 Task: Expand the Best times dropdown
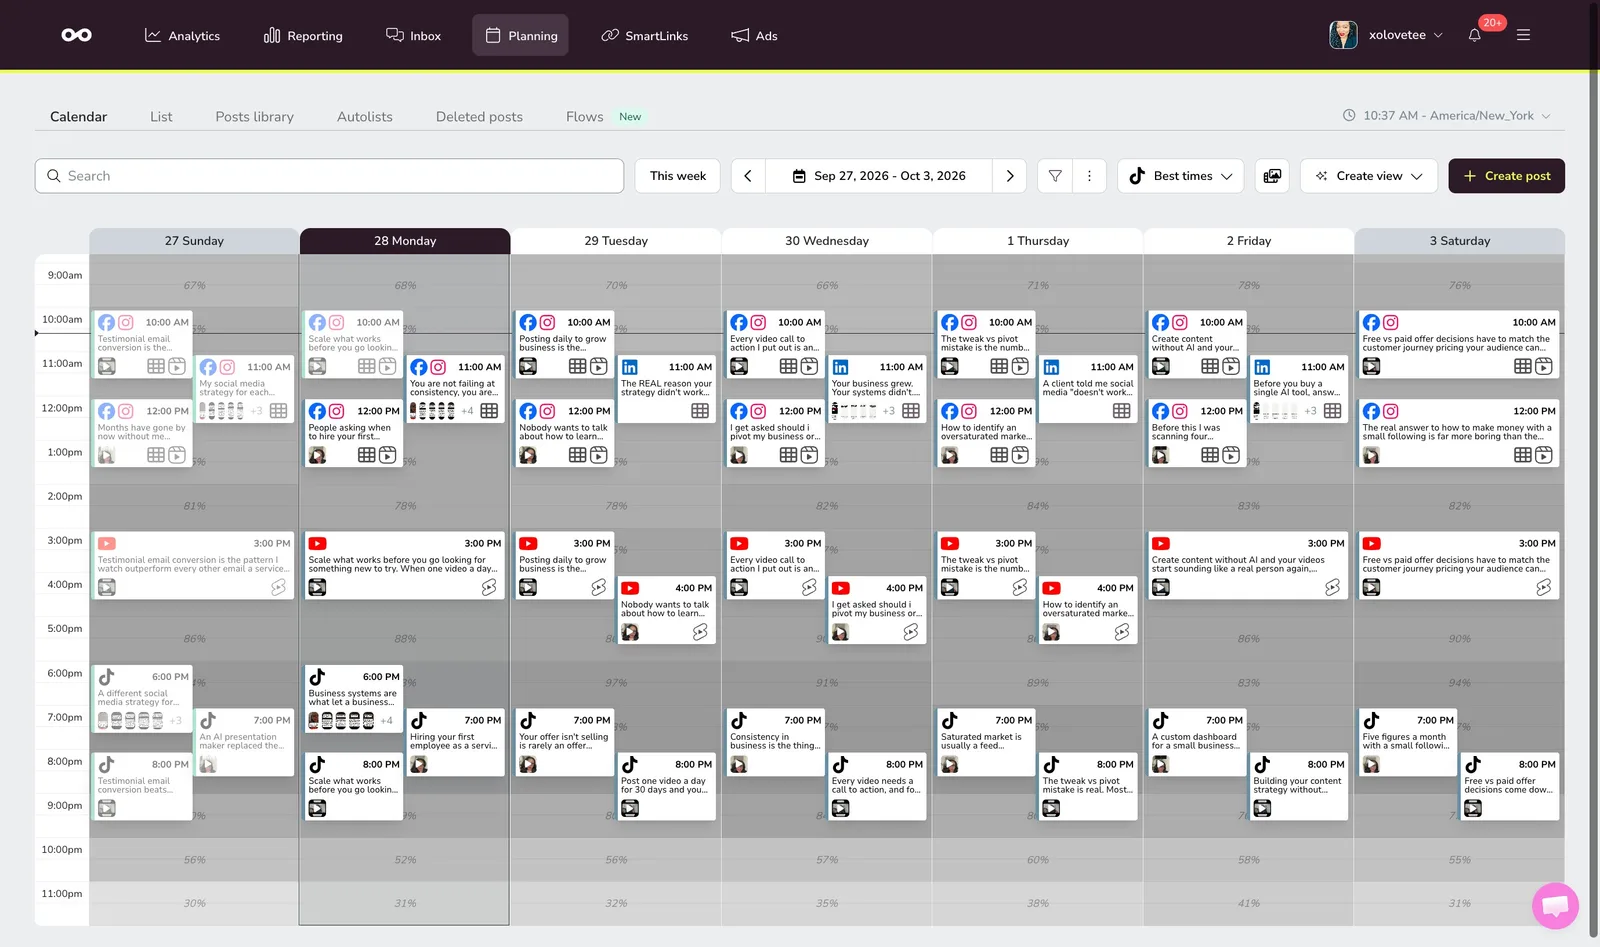(x=1181, y=176)
